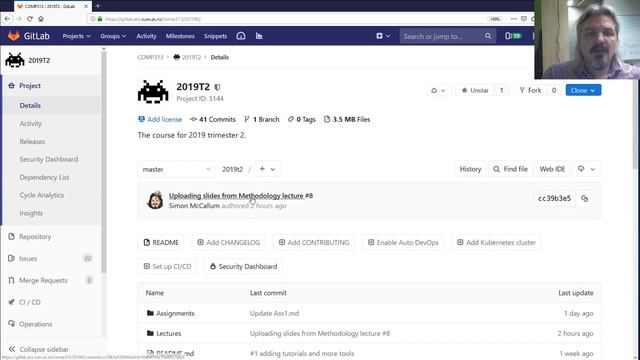Click Simon McCallum's avatar on latest commit
This screenshot has width=640, height=360.
155,200
